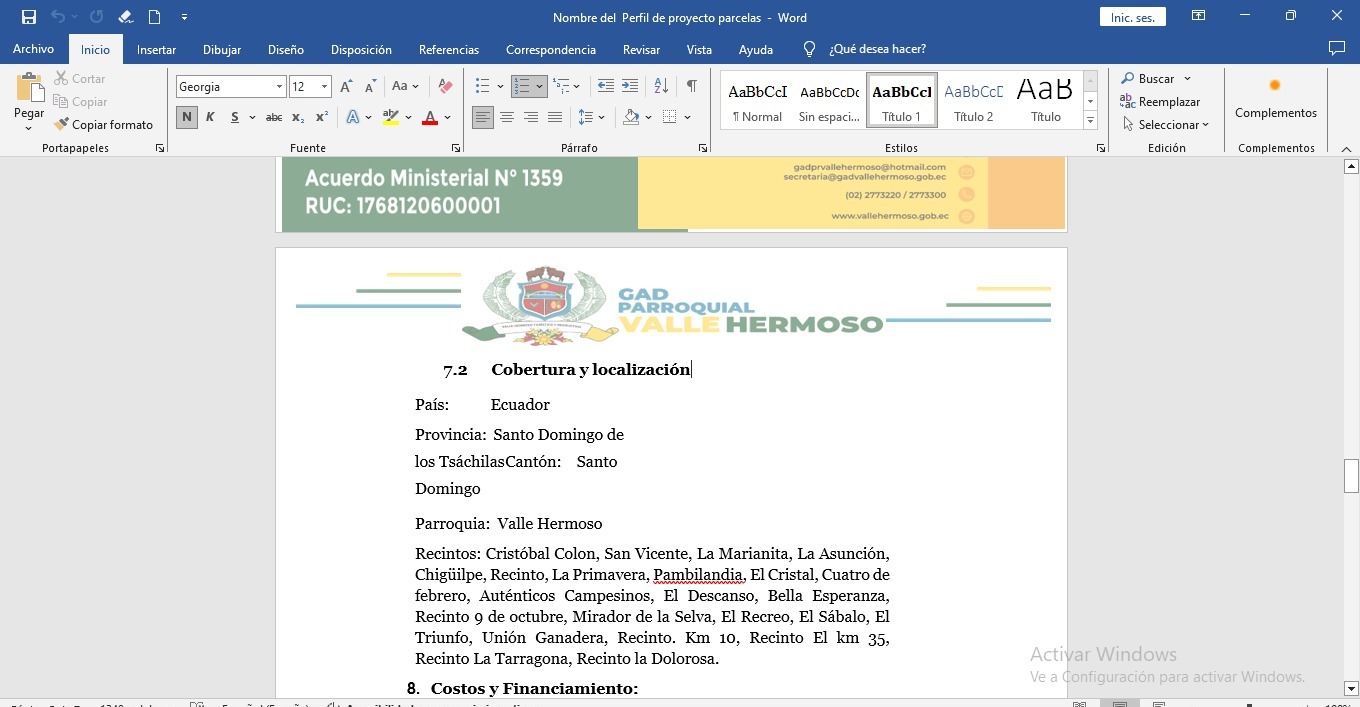
Task: Show paragraph marks with pilcrow icon
Action: coord(691,87)
